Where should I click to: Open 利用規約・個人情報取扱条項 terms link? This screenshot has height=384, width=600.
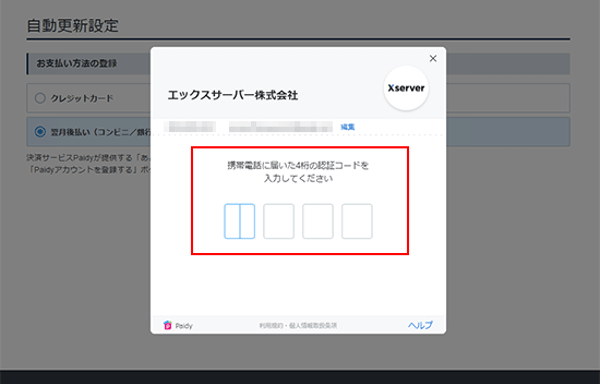point(298,325)
